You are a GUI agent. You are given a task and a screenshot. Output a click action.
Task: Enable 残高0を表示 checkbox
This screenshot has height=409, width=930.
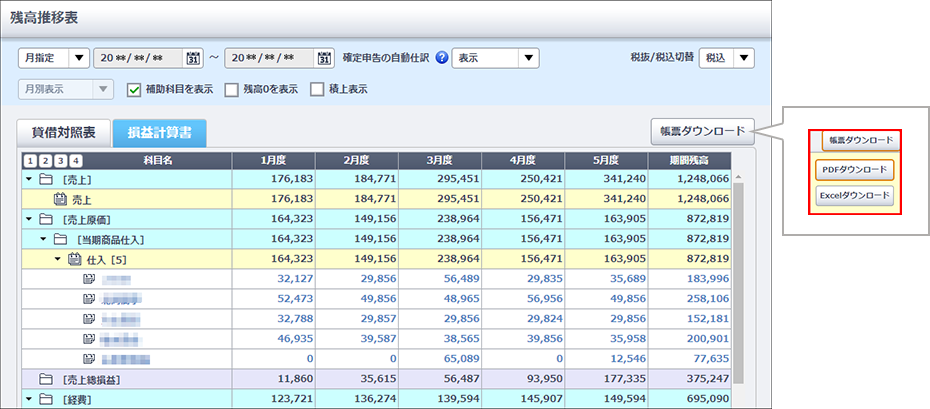[231, 90]
